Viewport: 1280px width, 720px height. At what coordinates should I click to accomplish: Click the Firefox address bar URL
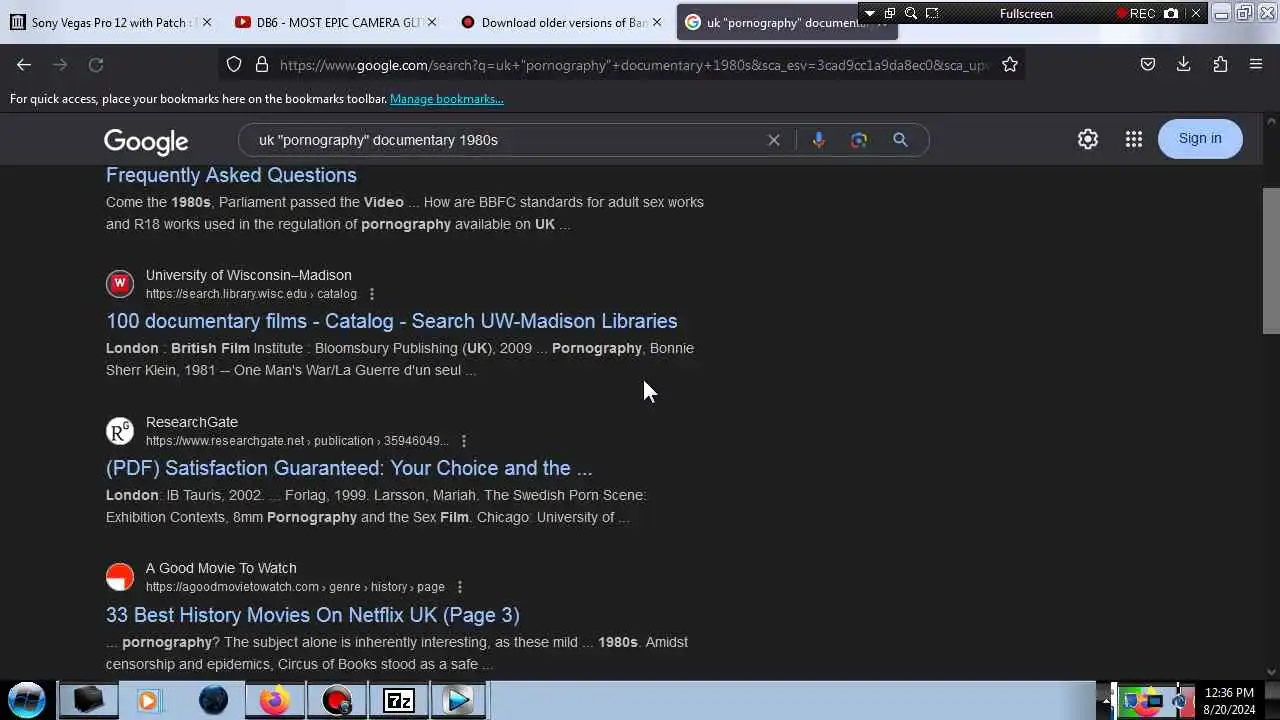pyautogui.click(x=634, y=65)
